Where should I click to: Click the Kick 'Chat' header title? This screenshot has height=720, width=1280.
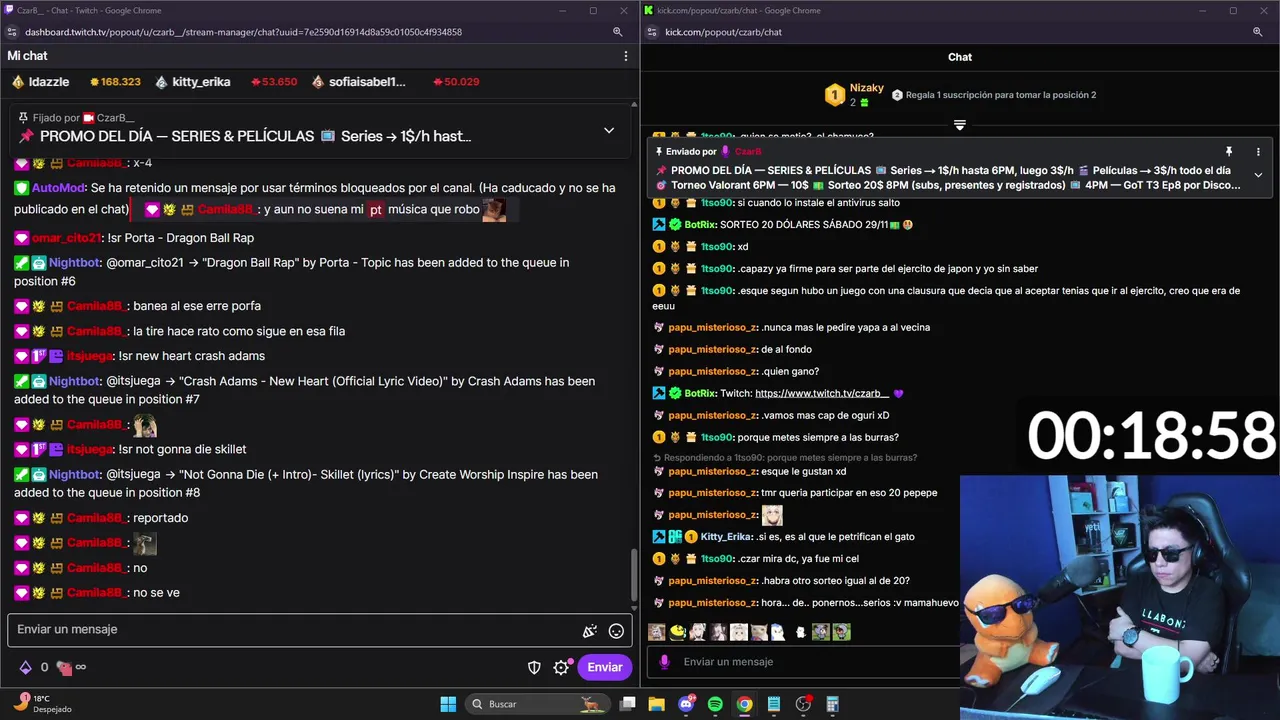[x=960, y=57]
